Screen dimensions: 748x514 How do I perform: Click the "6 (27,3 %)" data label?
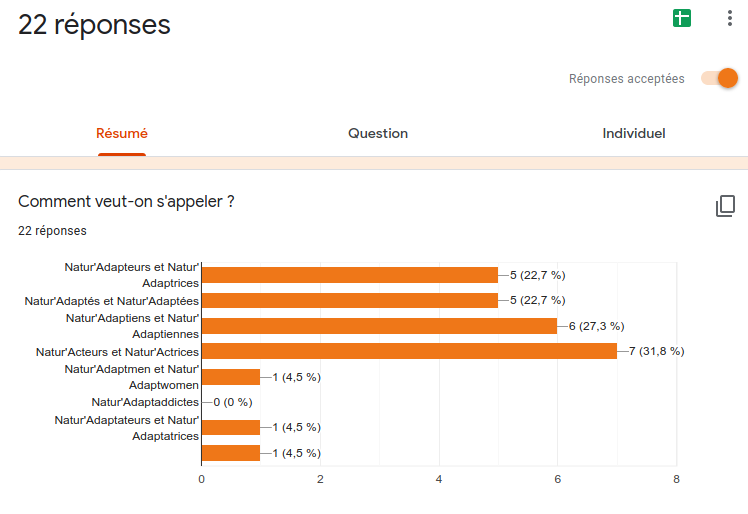[596, 326]
